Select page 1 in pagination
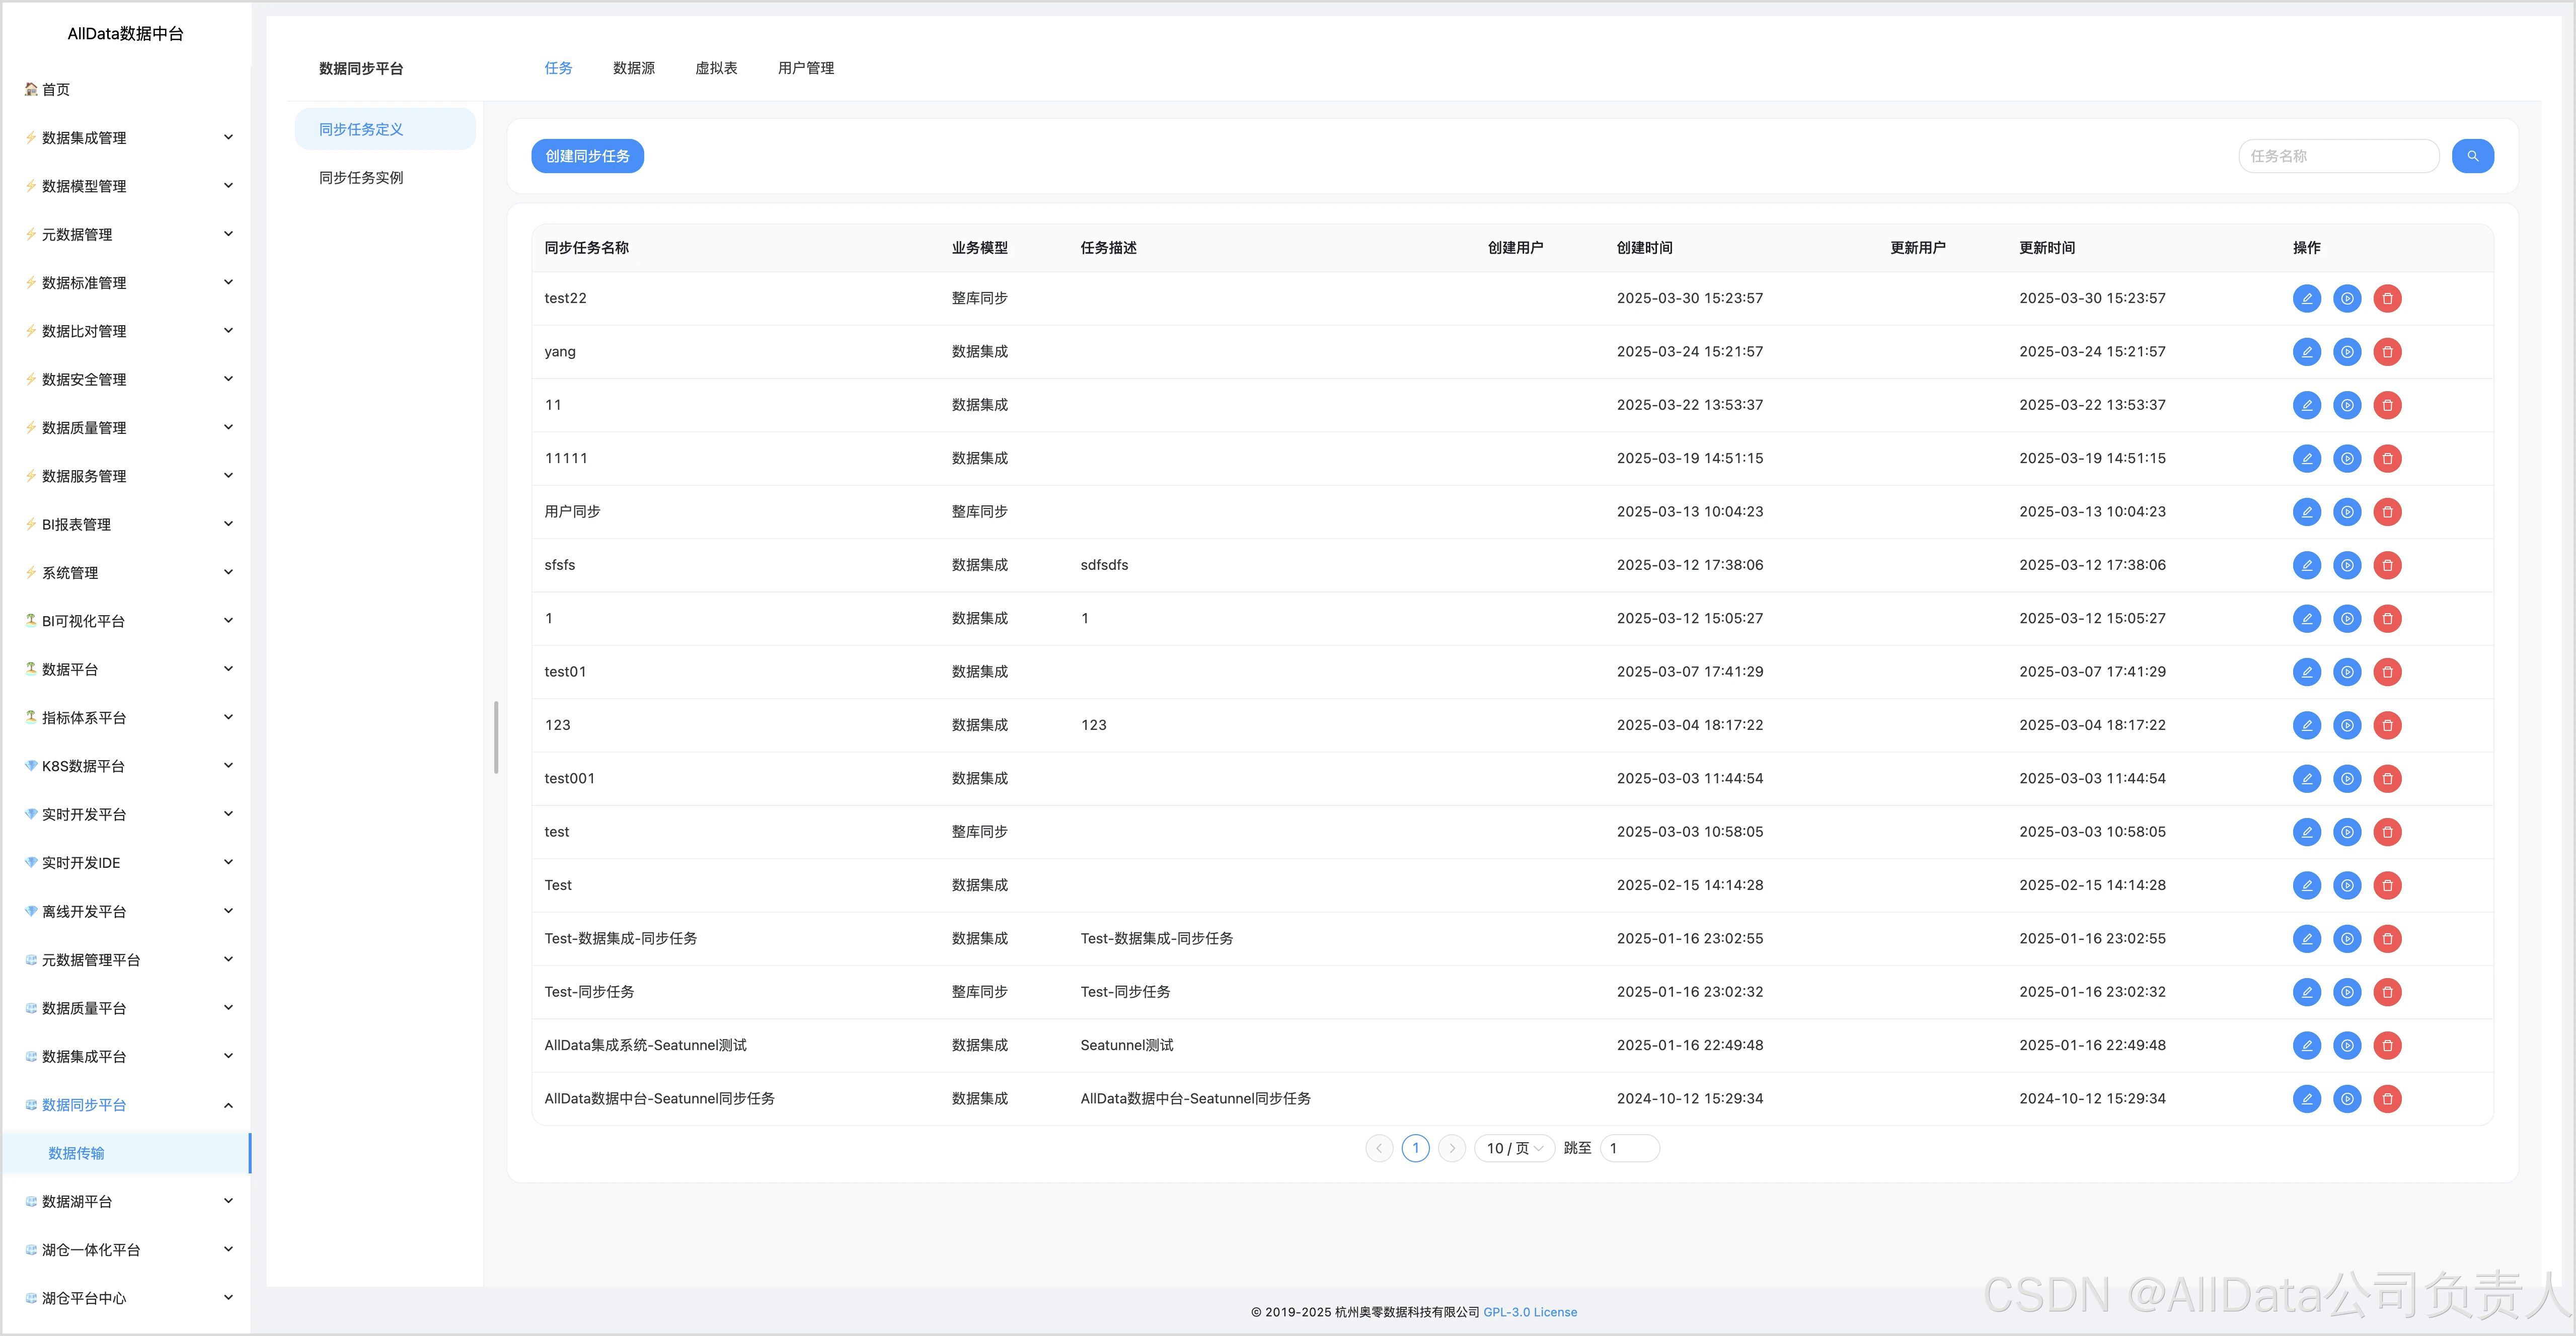Screen dimensions: 2576x1336 (1415, 1148)
